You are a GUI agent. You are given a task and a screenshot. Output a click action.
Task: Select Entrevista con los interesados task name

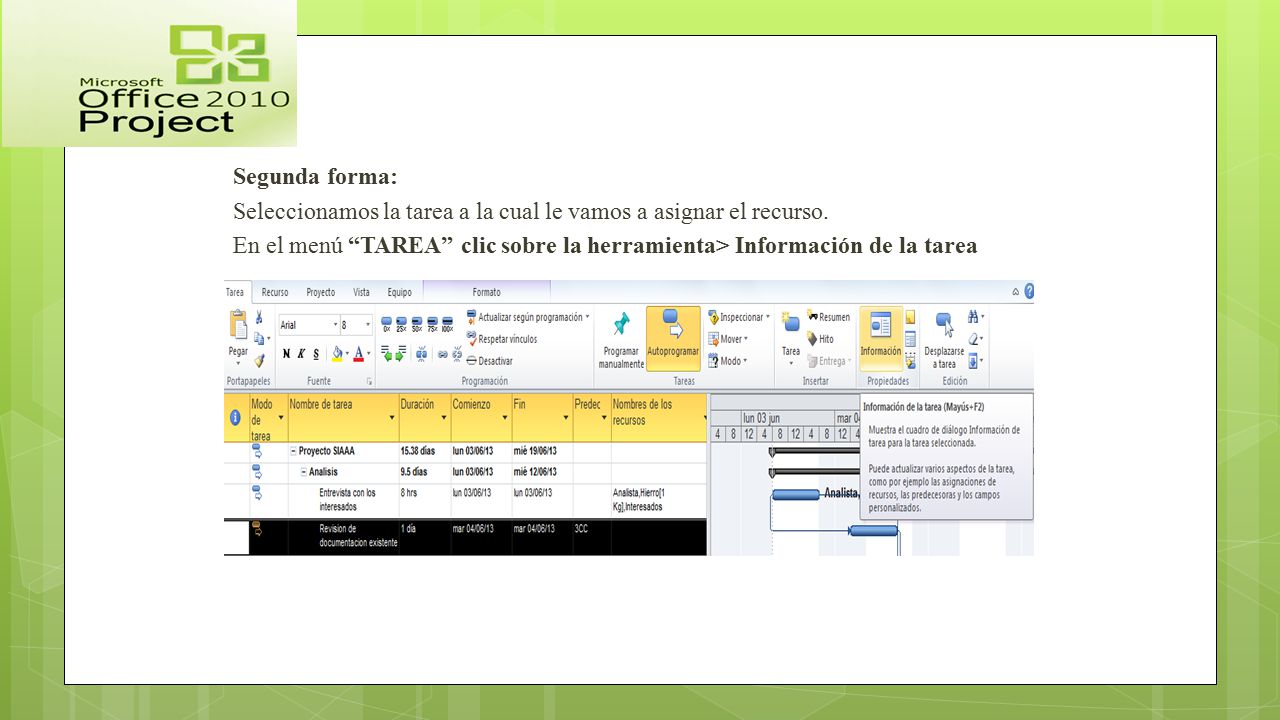pyautogui.click(x=347, y=500)
